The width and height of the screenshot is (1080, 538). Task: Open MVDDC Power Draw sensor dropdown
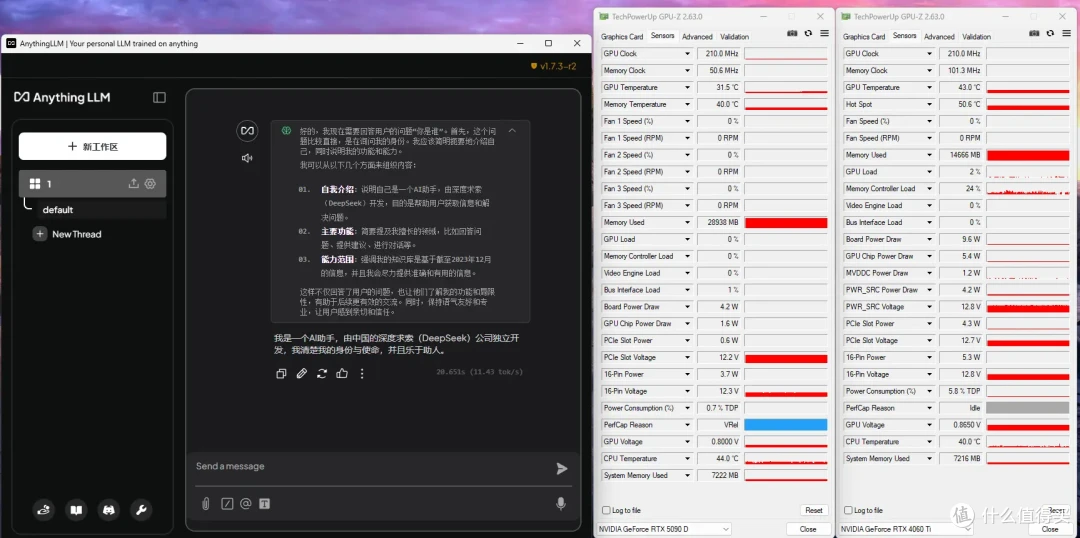click(929, 273)
